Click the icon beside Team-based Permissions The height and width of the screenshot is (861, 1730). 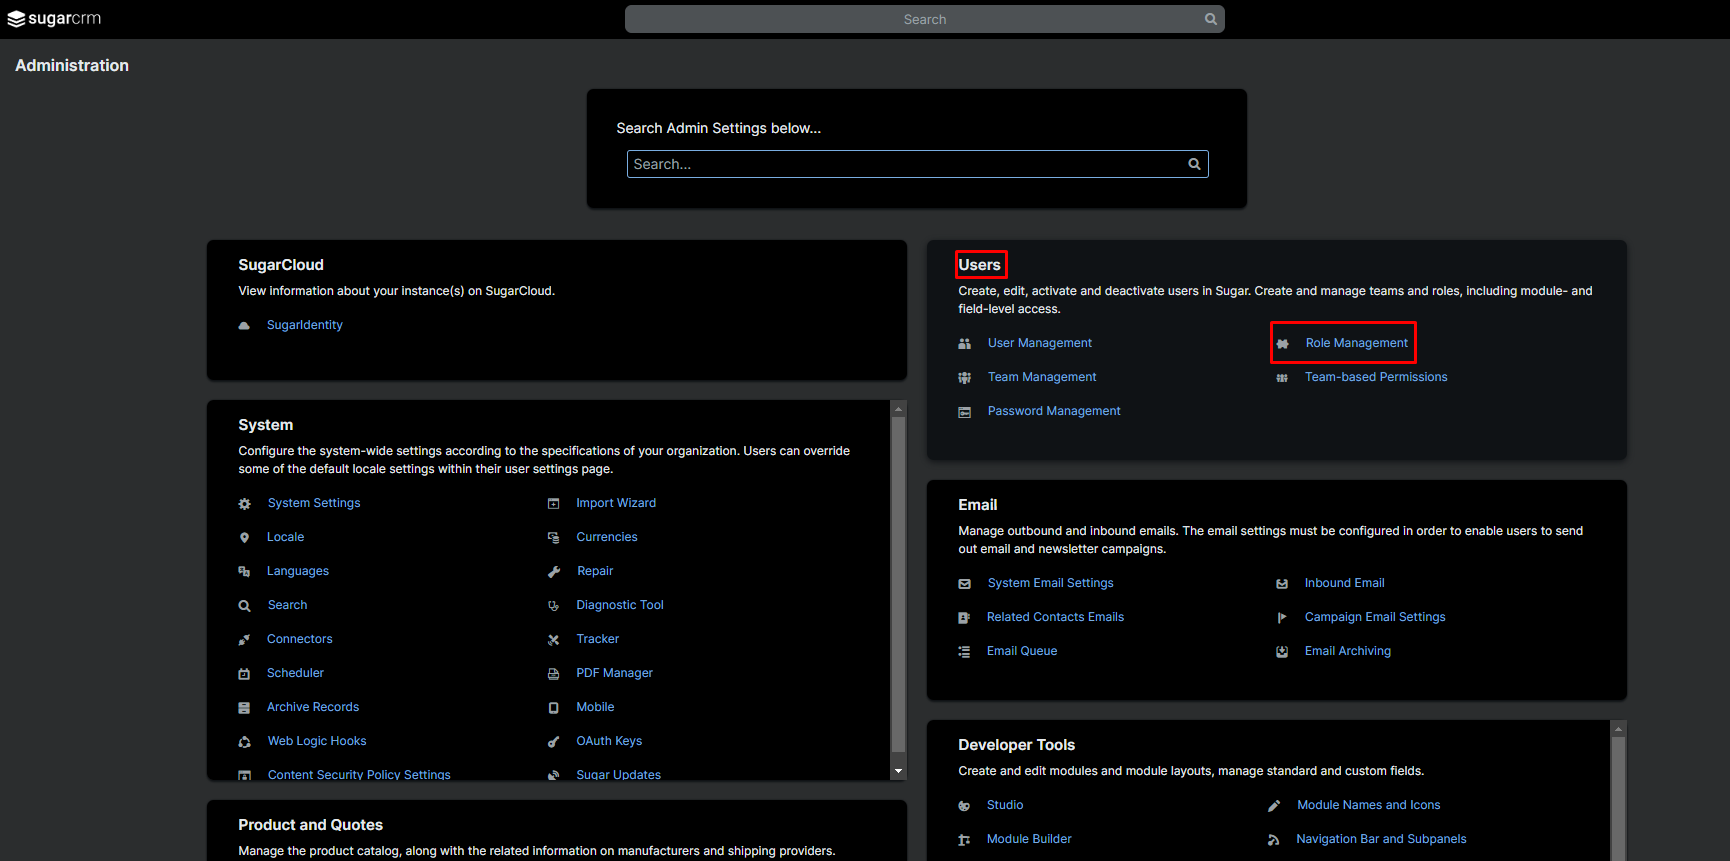[1281, 378]
